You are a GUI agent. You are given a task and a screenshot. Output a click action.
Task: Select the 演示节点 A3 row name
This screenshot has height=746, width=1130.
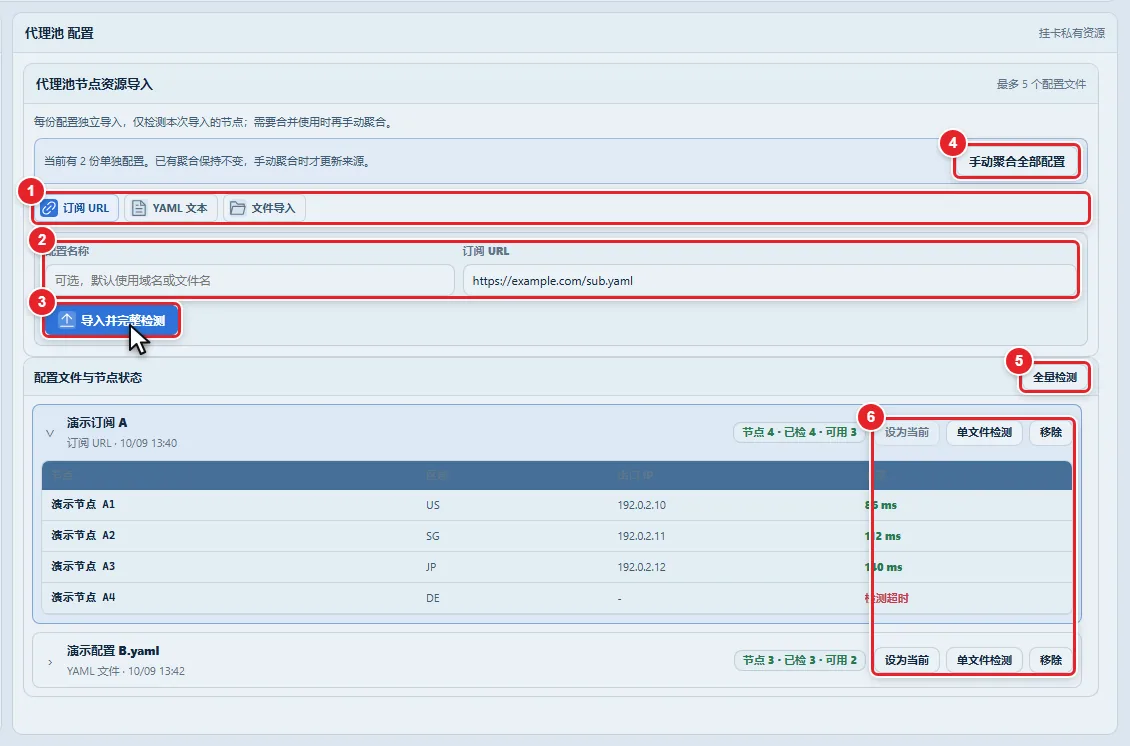pyautogui.click(x=83, y=567)
